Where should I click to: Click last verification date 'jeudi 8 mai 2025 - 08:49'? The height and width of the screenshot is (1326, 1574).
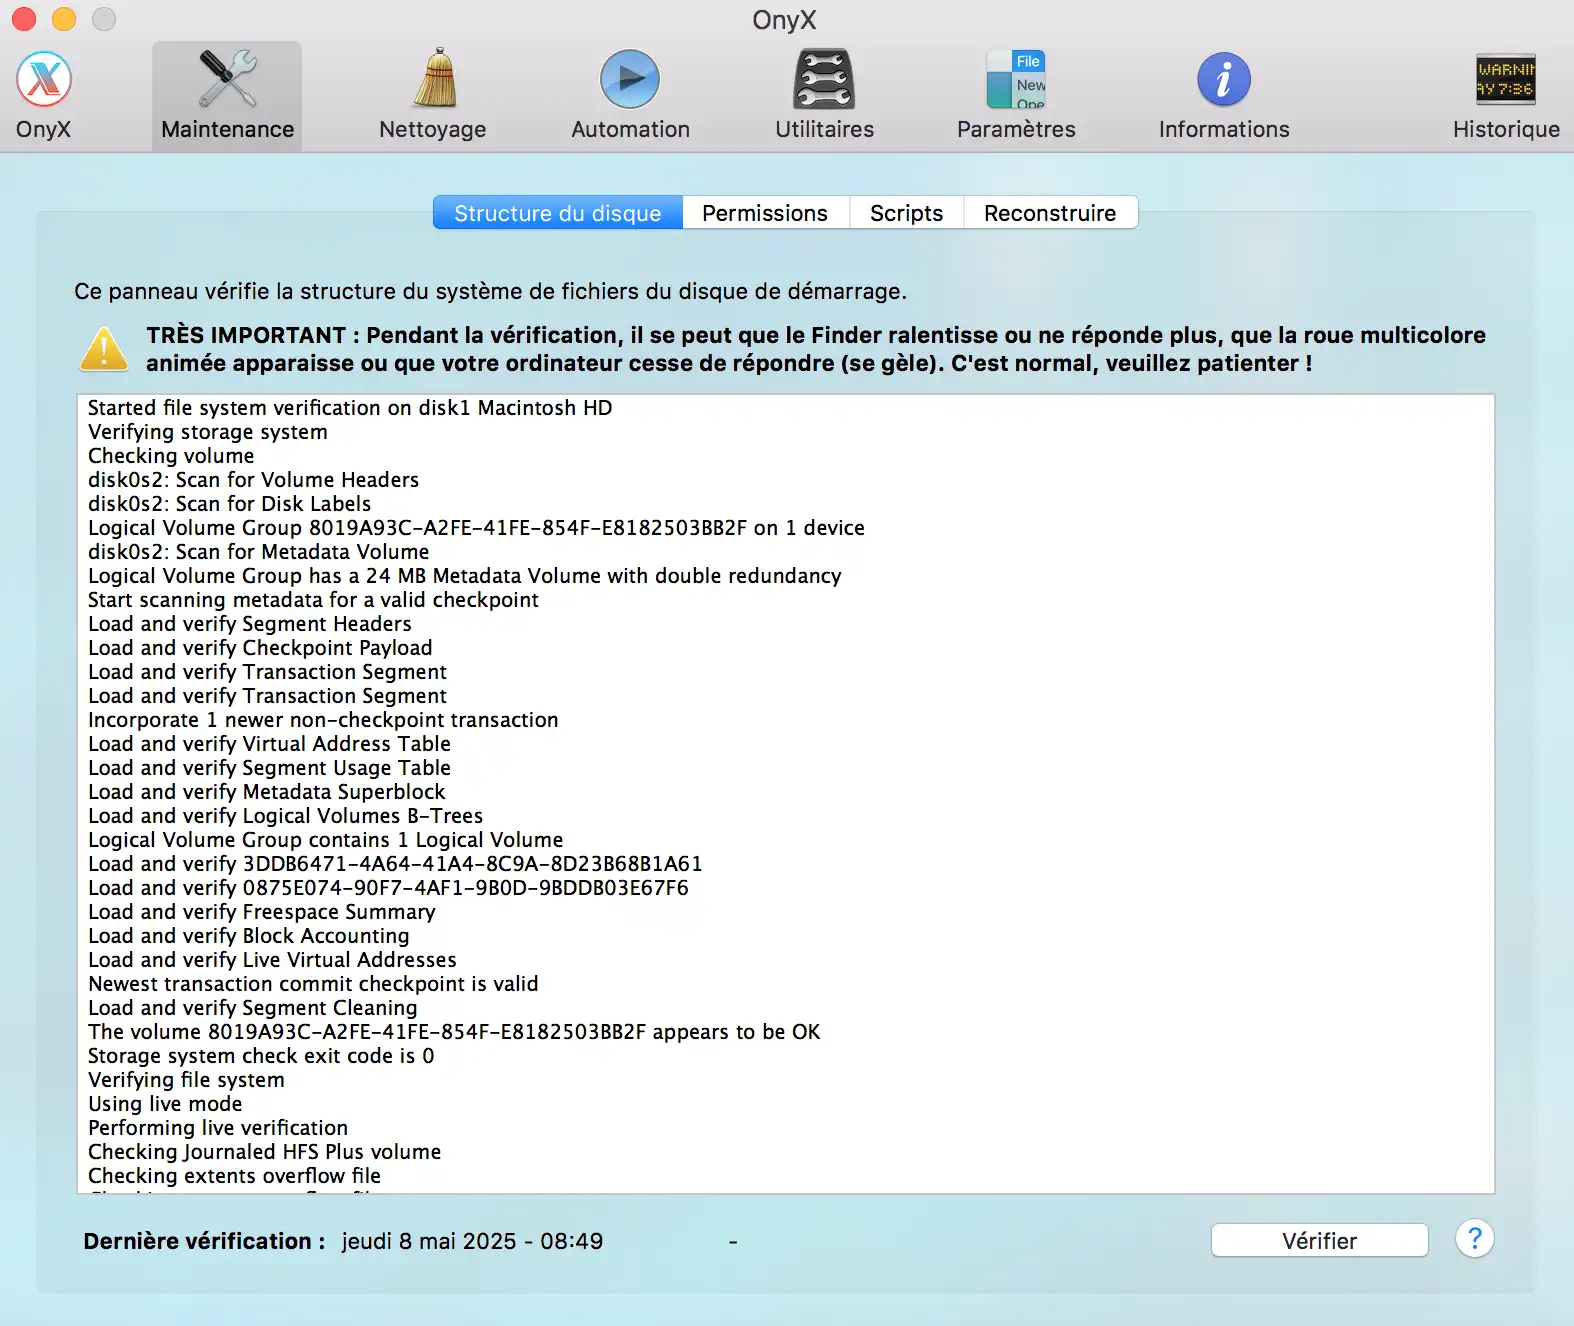[472, 1241]
